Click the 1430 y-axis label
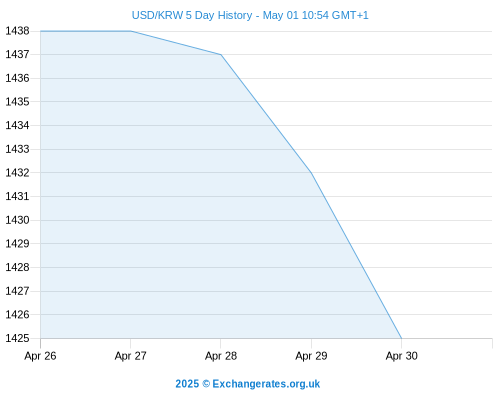495x400 pixels. click(x=17, y=220)
